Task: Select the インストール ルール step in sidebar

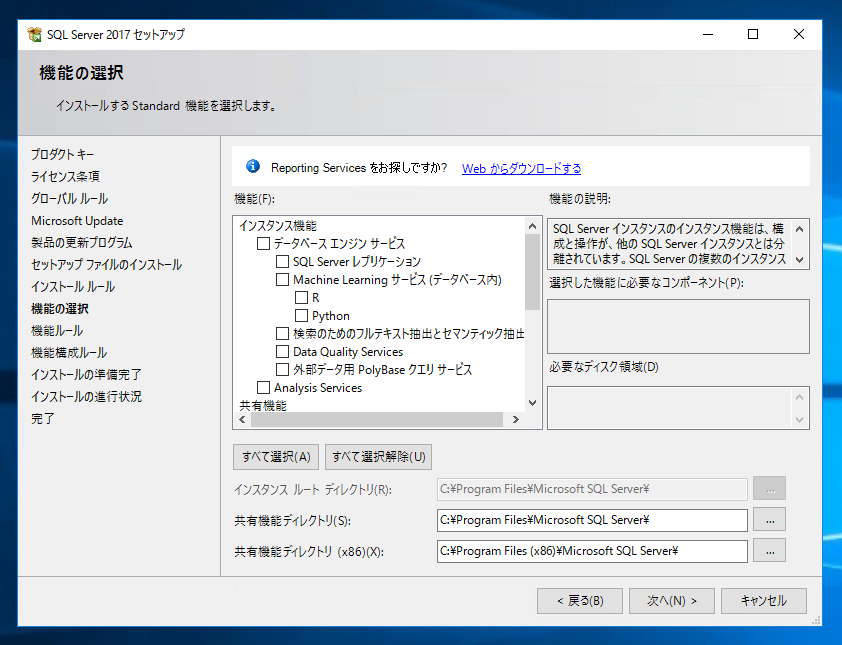Action: [x=73, y=287]
